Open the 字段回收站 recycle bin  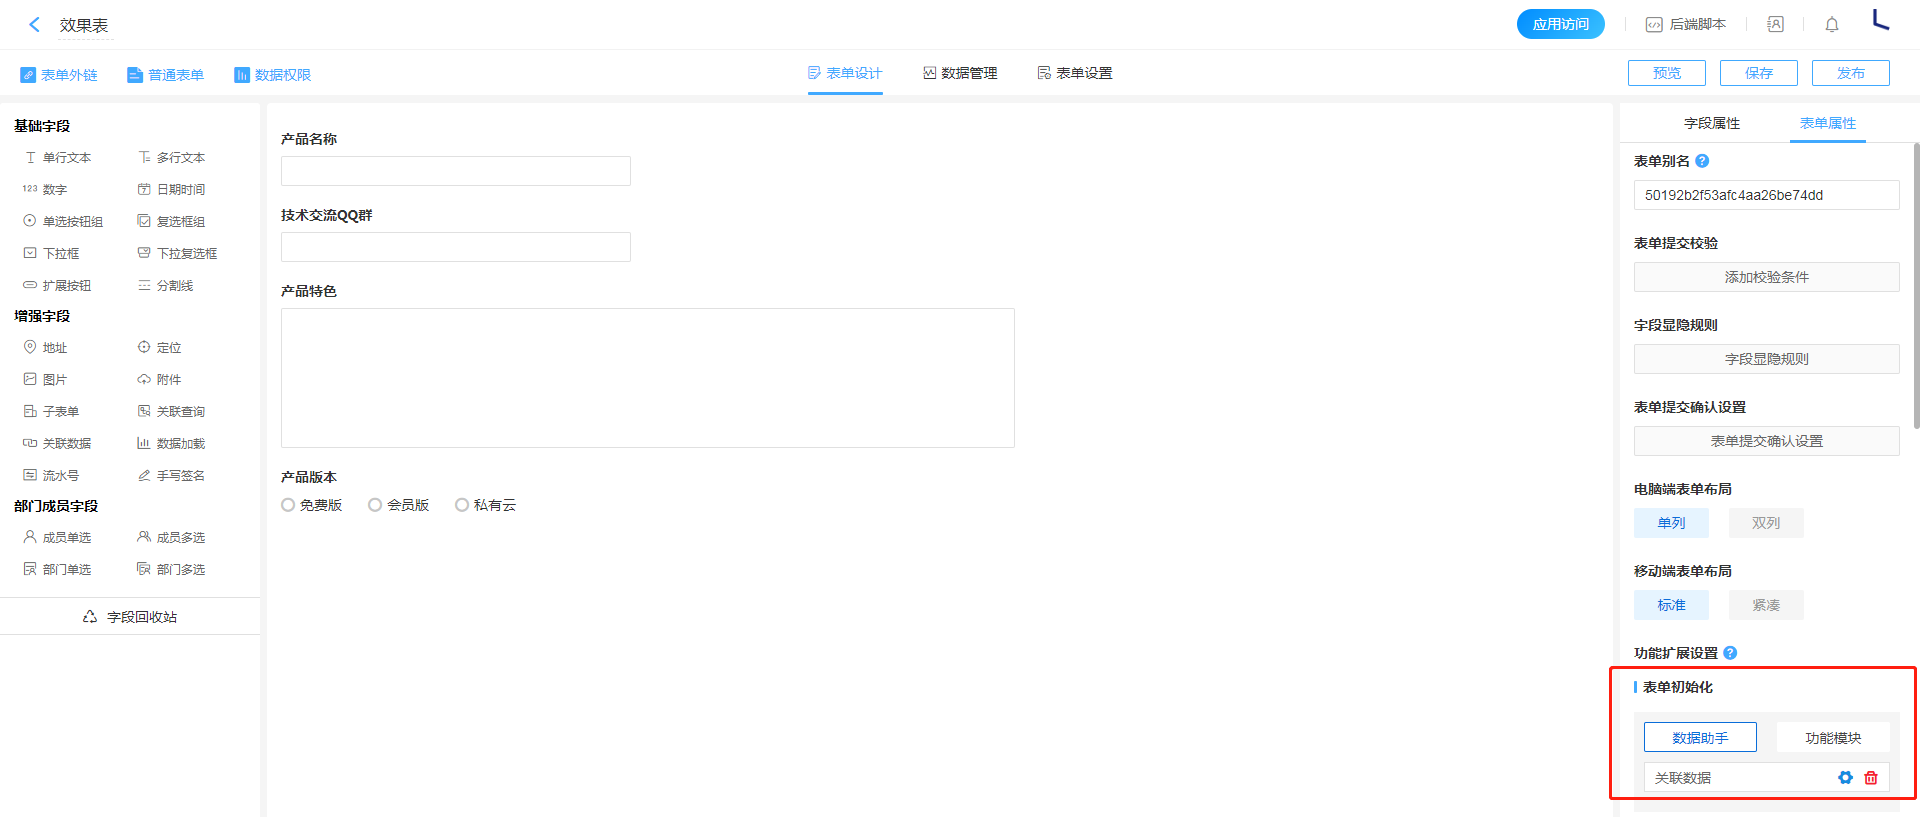130,617
